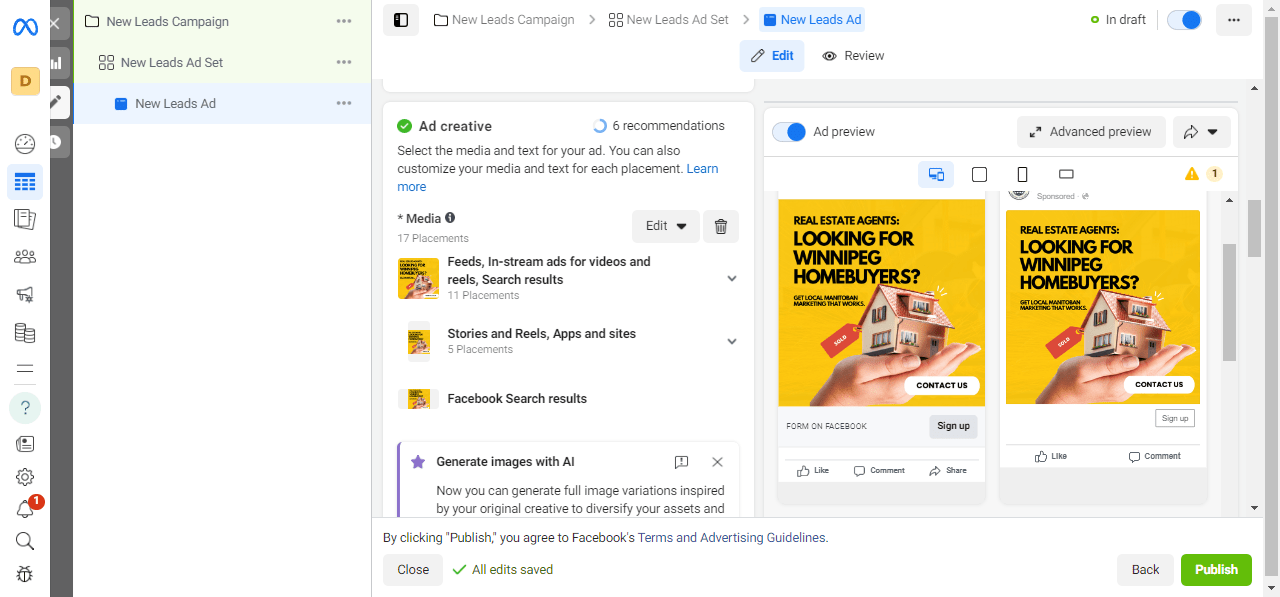Select New Leads Ad Set in tree
This screenshot has height=597, width=1280.
172,62
